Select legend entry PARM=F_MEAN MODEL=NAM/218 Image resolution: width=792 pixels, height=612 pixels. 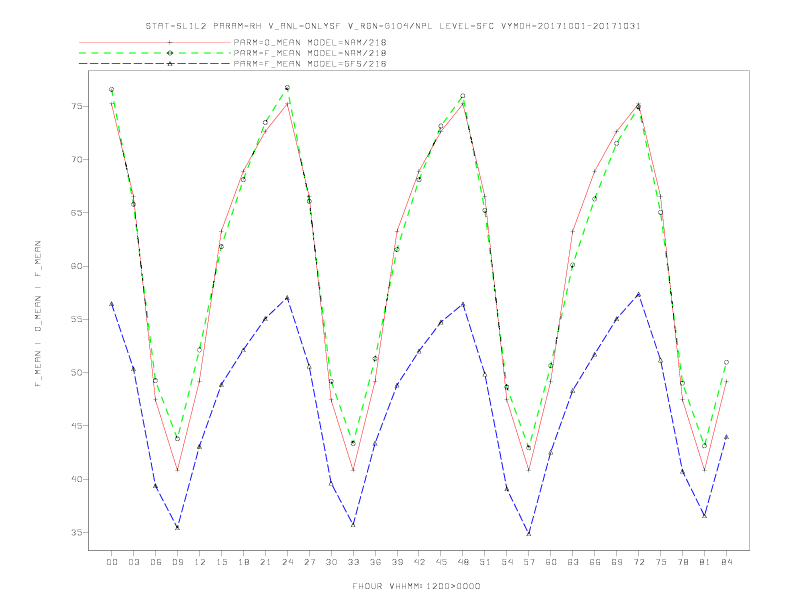310,53
